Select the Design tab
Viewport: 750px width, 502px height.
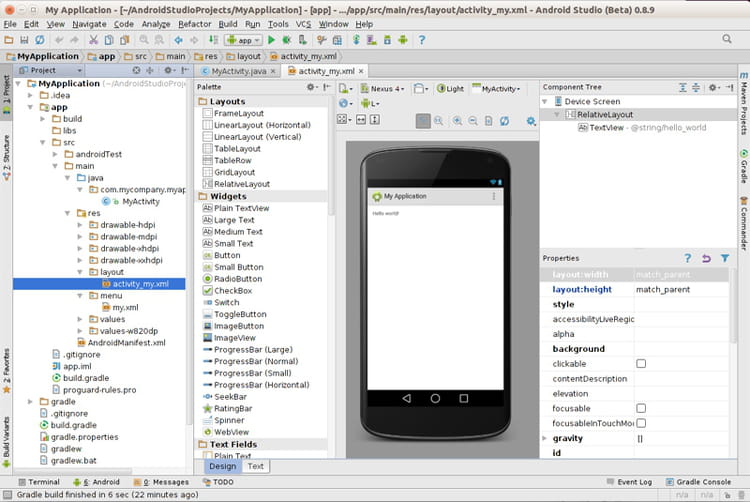(x=222, y=466)
